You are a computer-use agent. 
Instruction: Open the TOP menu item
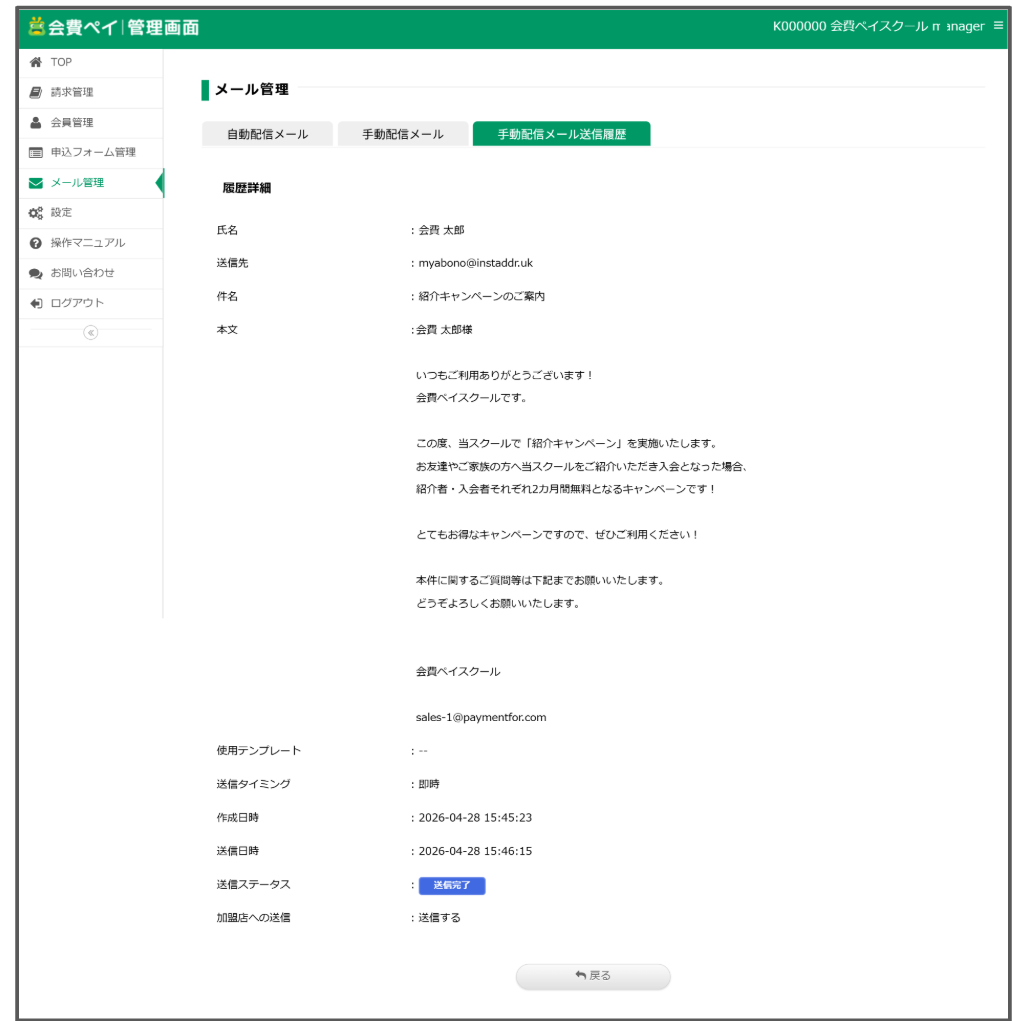coord(90,62)
